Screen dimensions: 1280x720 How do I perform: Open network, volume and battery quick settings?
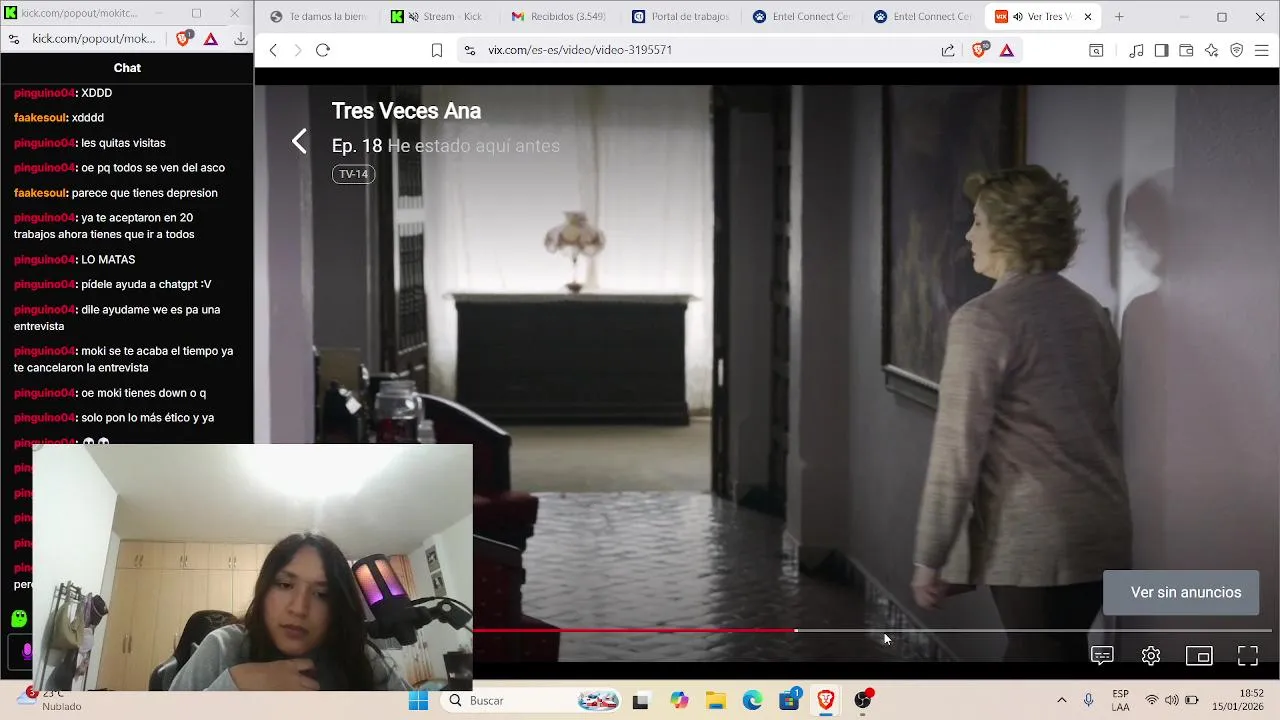[1171, 700]
